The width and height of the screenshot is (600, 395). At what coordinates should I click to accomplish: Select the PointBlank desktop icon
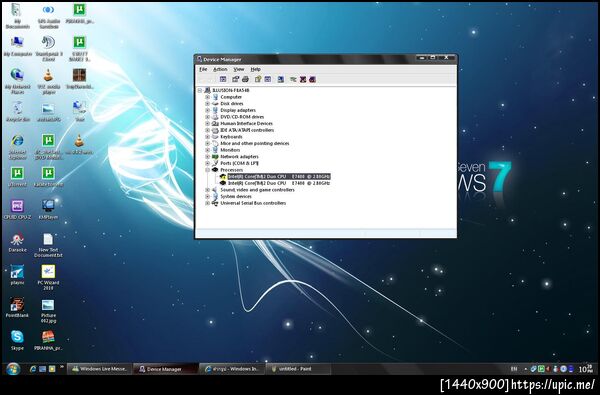click(x=17, y=308)
